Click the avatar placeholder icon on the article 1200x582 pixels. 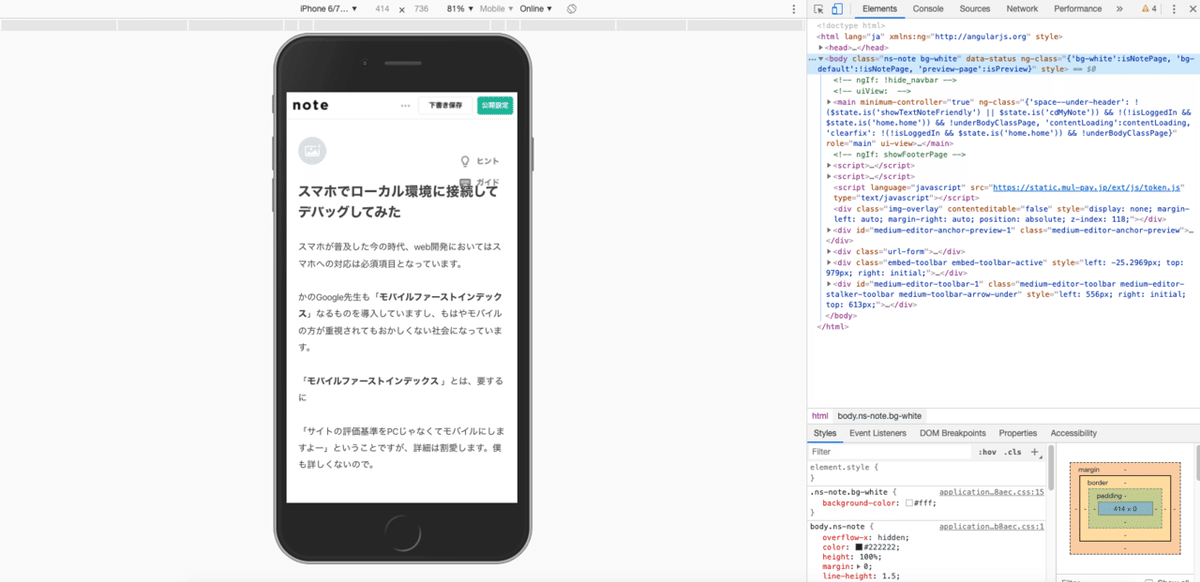point(311,149)
